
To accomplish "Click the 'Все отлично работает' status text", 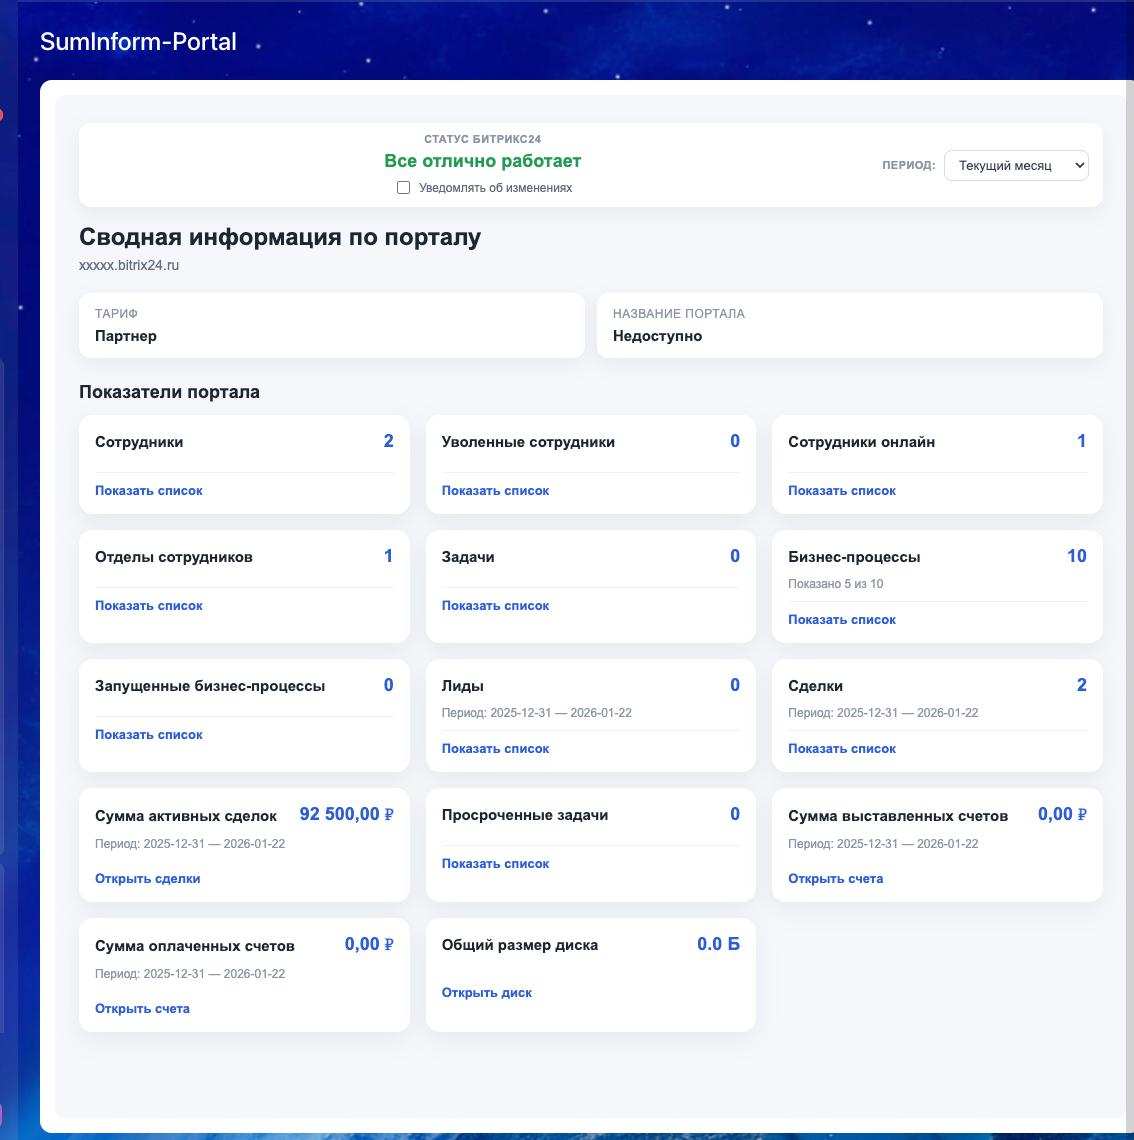I will pyautogui.click(x=483, y=161).
